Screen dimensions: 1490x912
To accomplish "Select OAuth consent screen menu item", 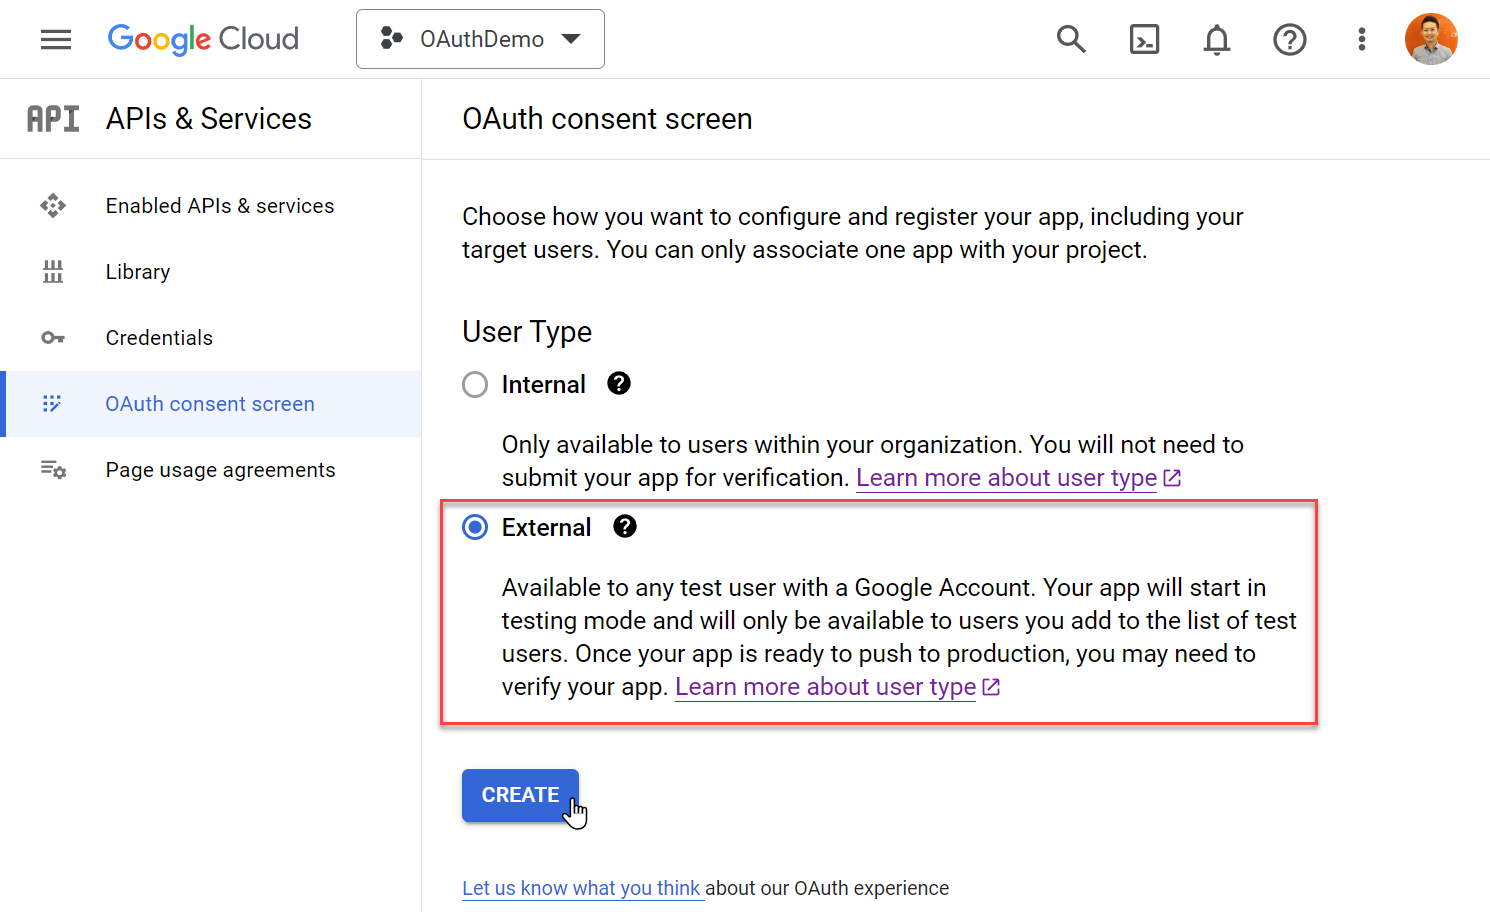I will click(x=210, y=404).
